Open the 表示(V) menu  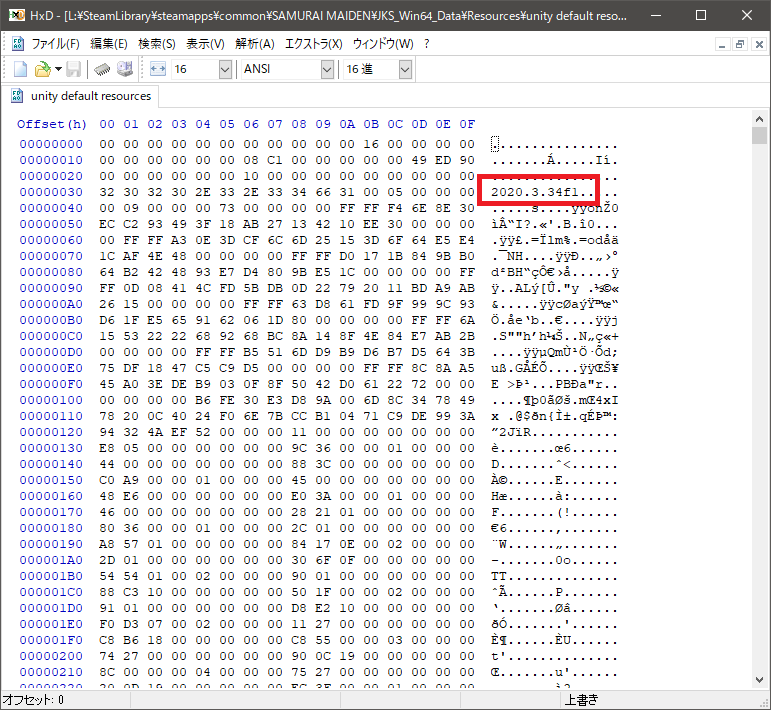(205, 44)
